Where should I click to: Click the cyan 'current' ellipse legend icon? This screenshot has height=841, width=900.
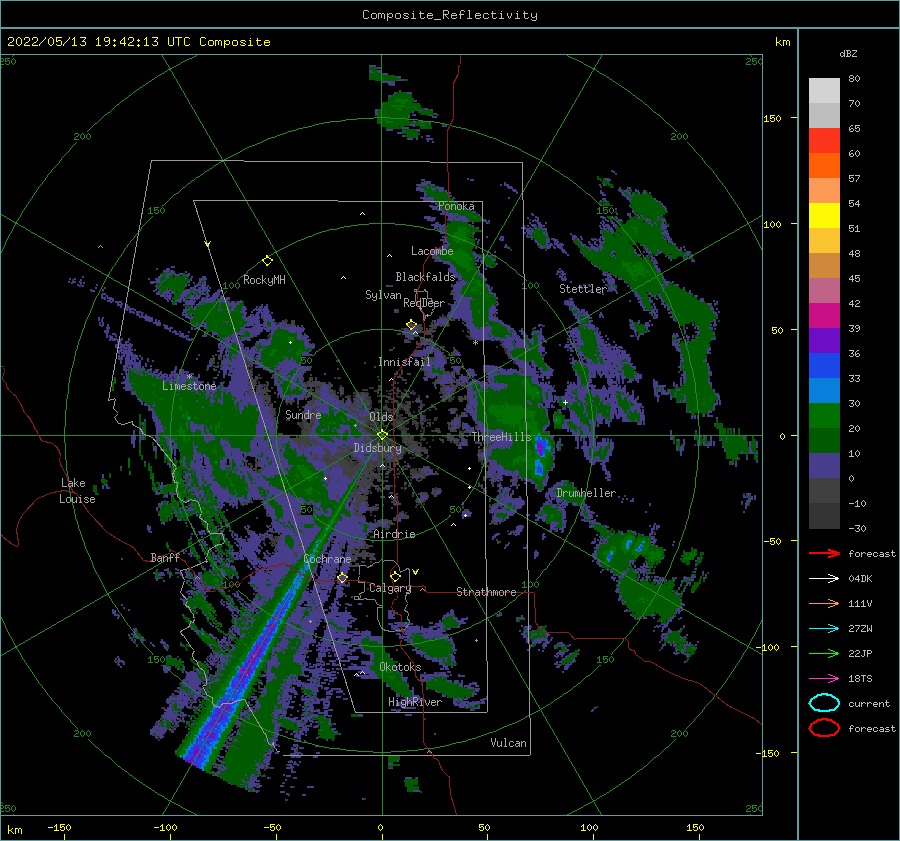[824, 703]
